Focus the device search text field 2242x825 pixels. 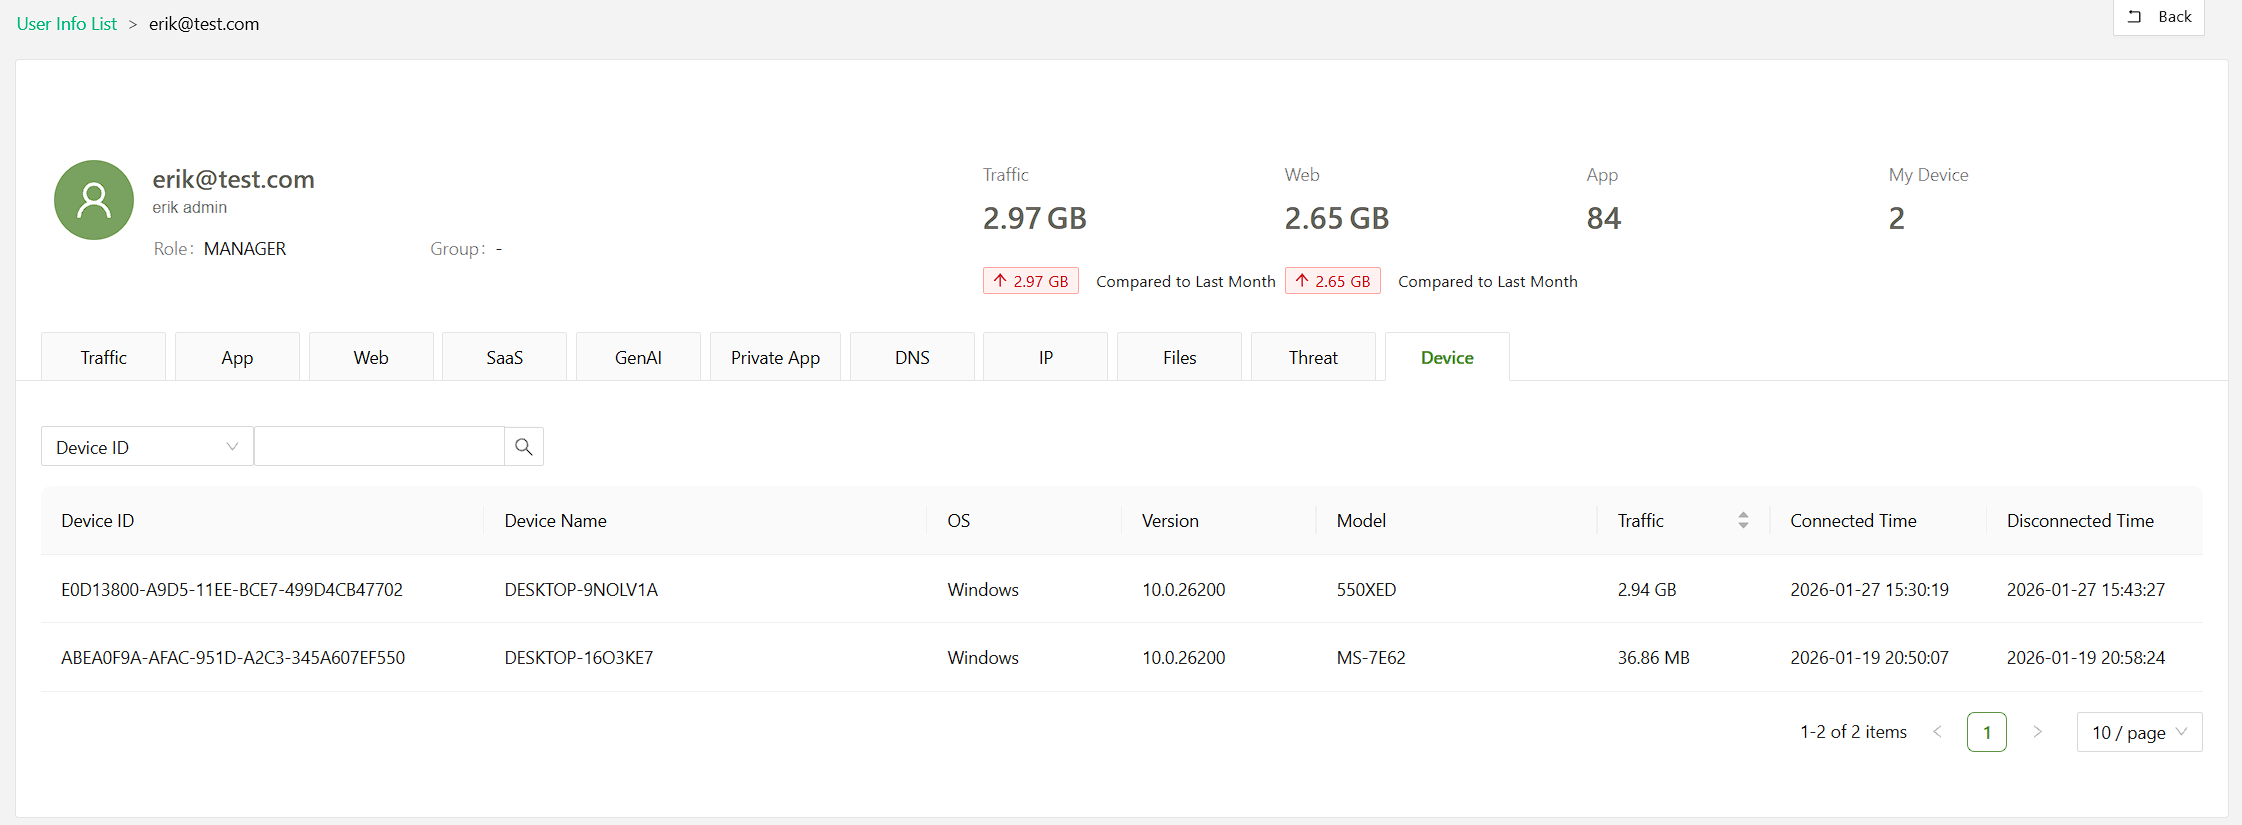(x=379, y=447)
